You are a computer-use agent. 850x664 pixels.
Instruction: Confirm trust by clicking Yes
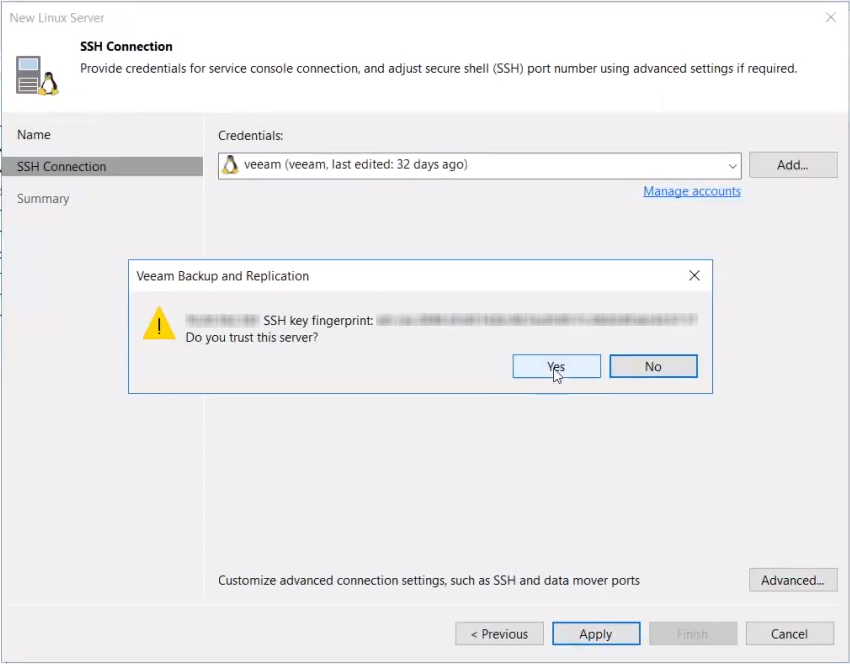coord(556,366)
